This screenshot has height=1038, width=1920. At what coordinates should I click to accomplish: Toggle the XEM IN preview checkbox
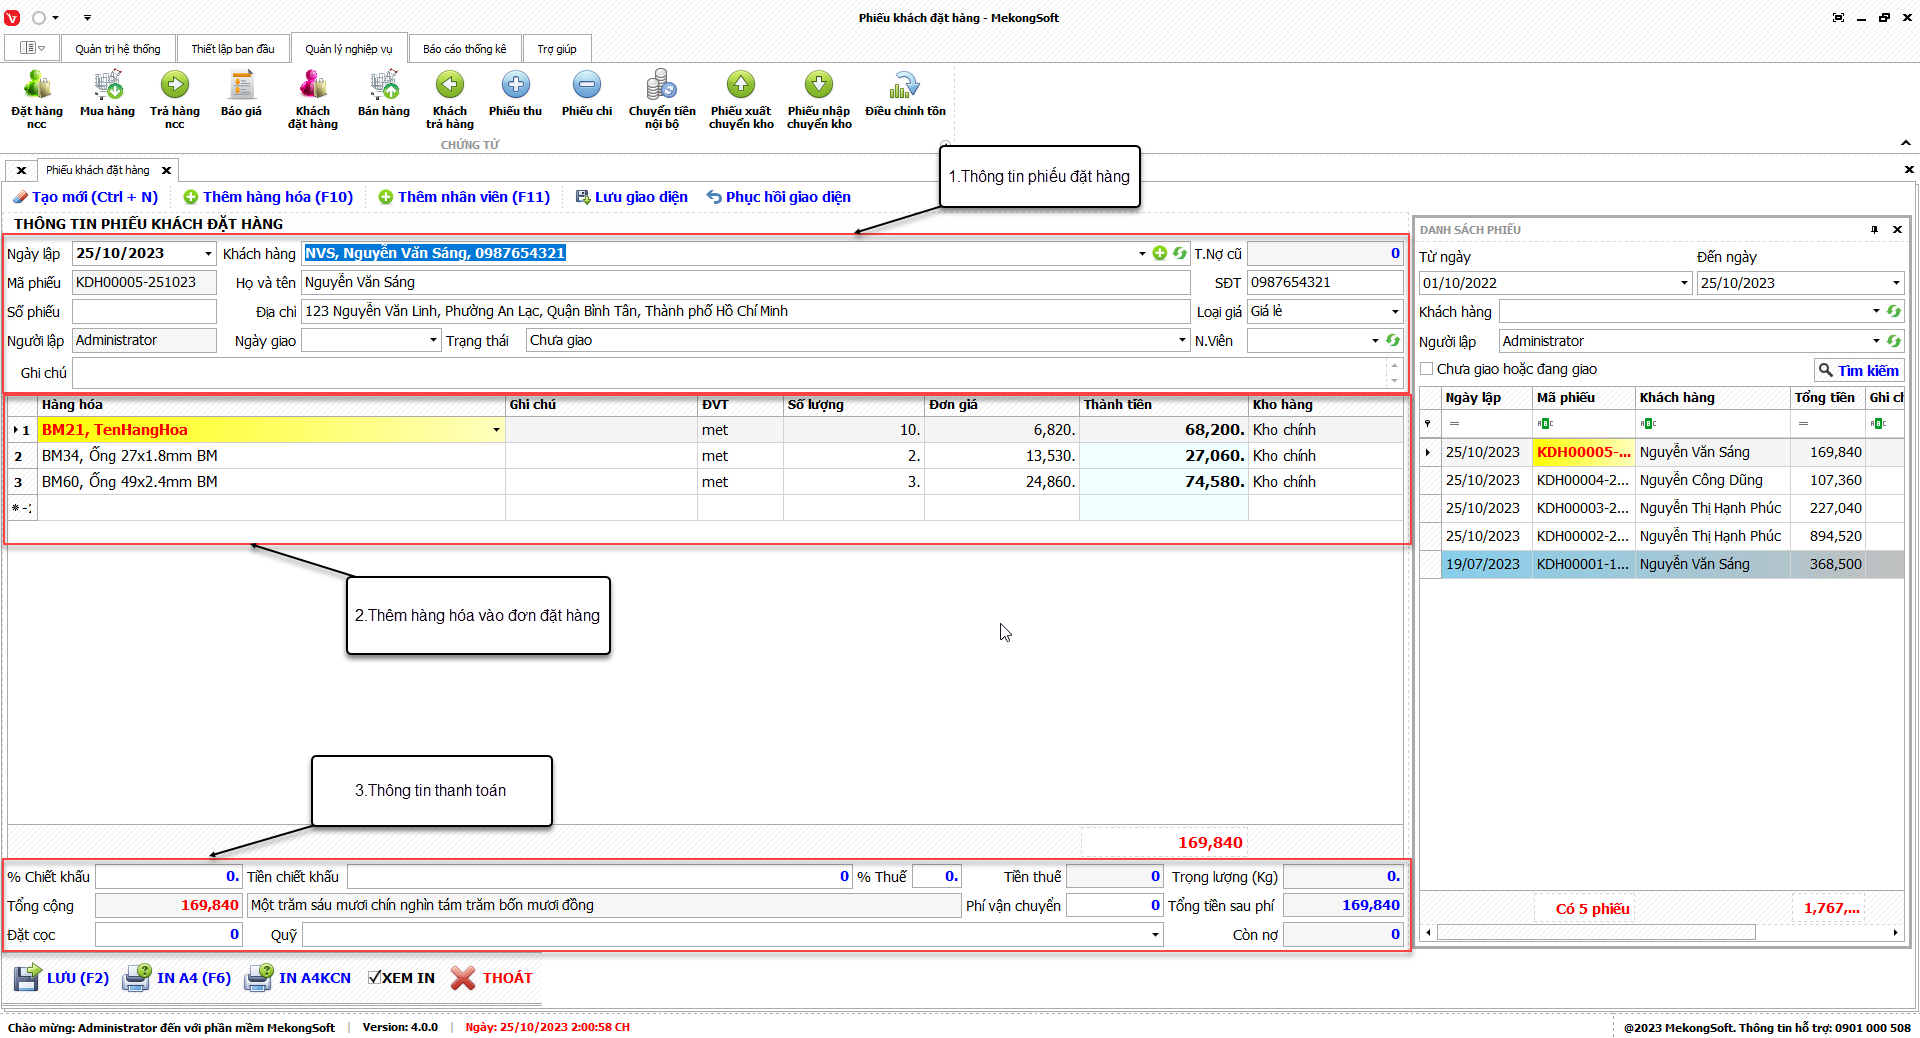tap(374, 978)
